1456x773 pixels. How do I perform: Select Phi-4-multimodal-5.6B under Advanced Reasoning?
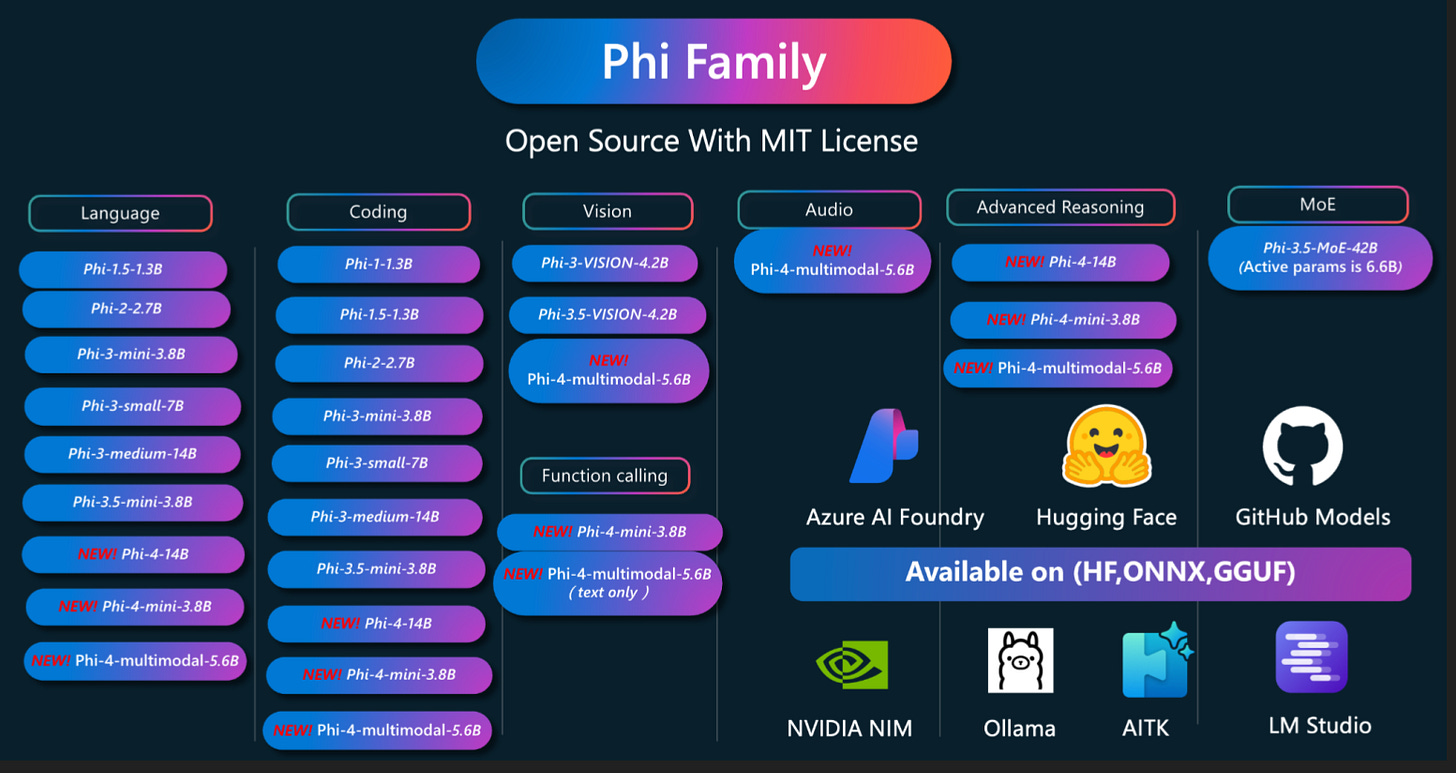[x=1058, y=368]
